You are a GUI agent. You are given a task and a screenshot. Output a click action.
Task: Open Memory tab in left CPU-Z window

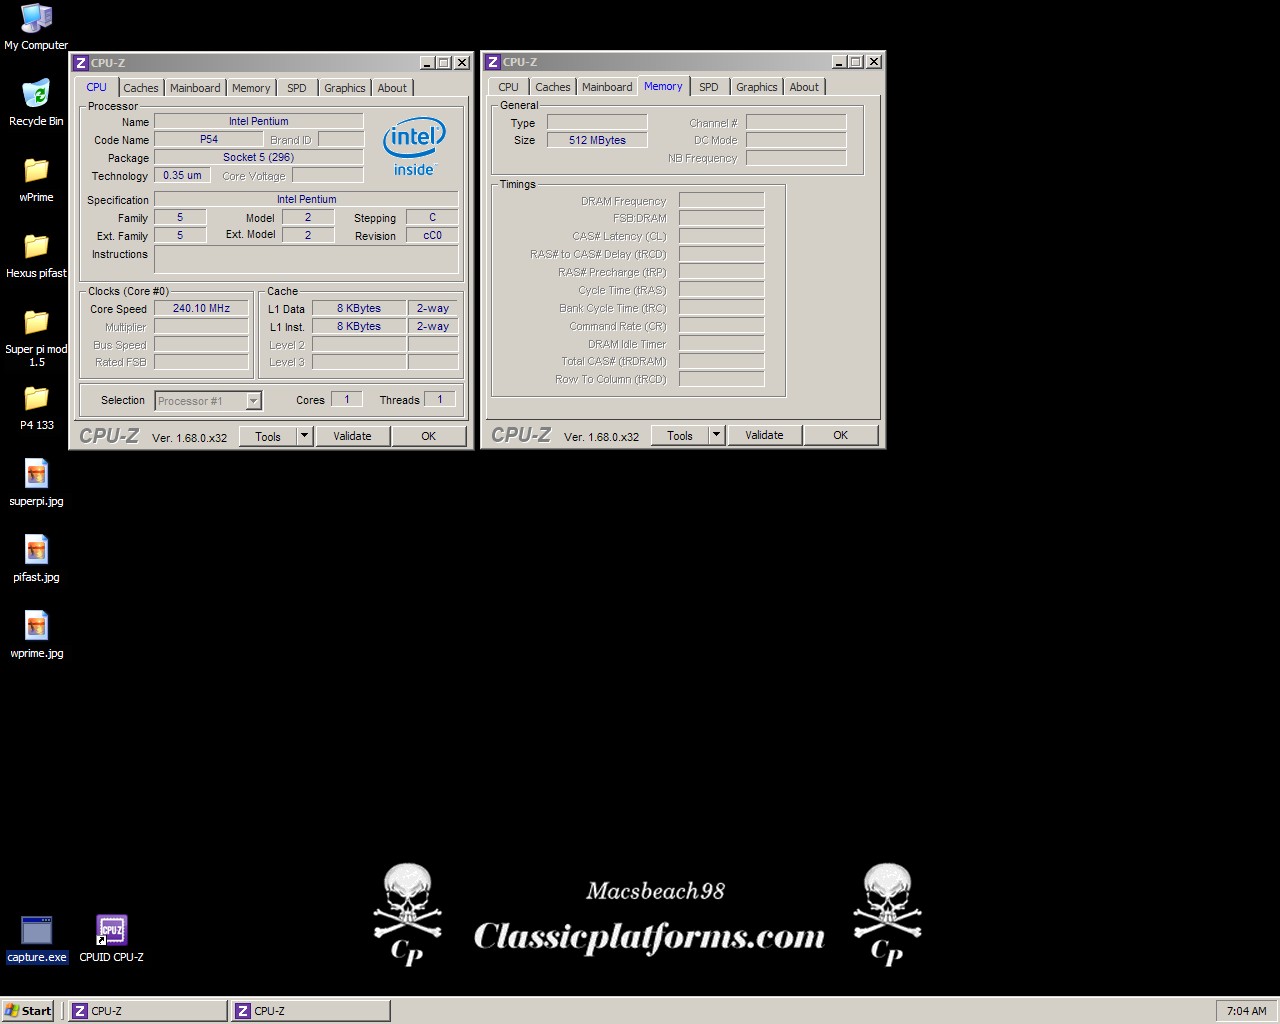pyautogui.click(x=251, y=88)
